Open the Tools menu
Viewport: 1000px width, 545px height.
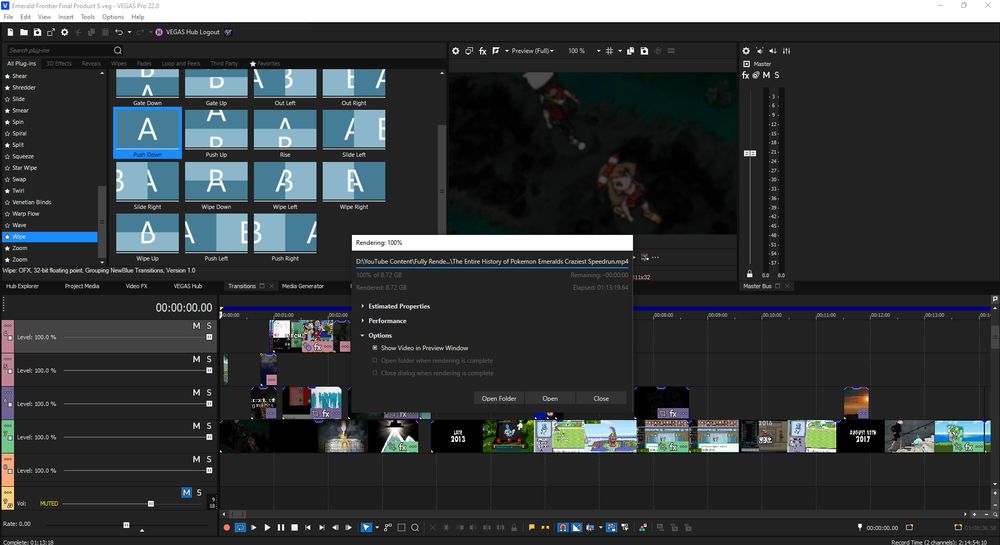coord(88,17)
